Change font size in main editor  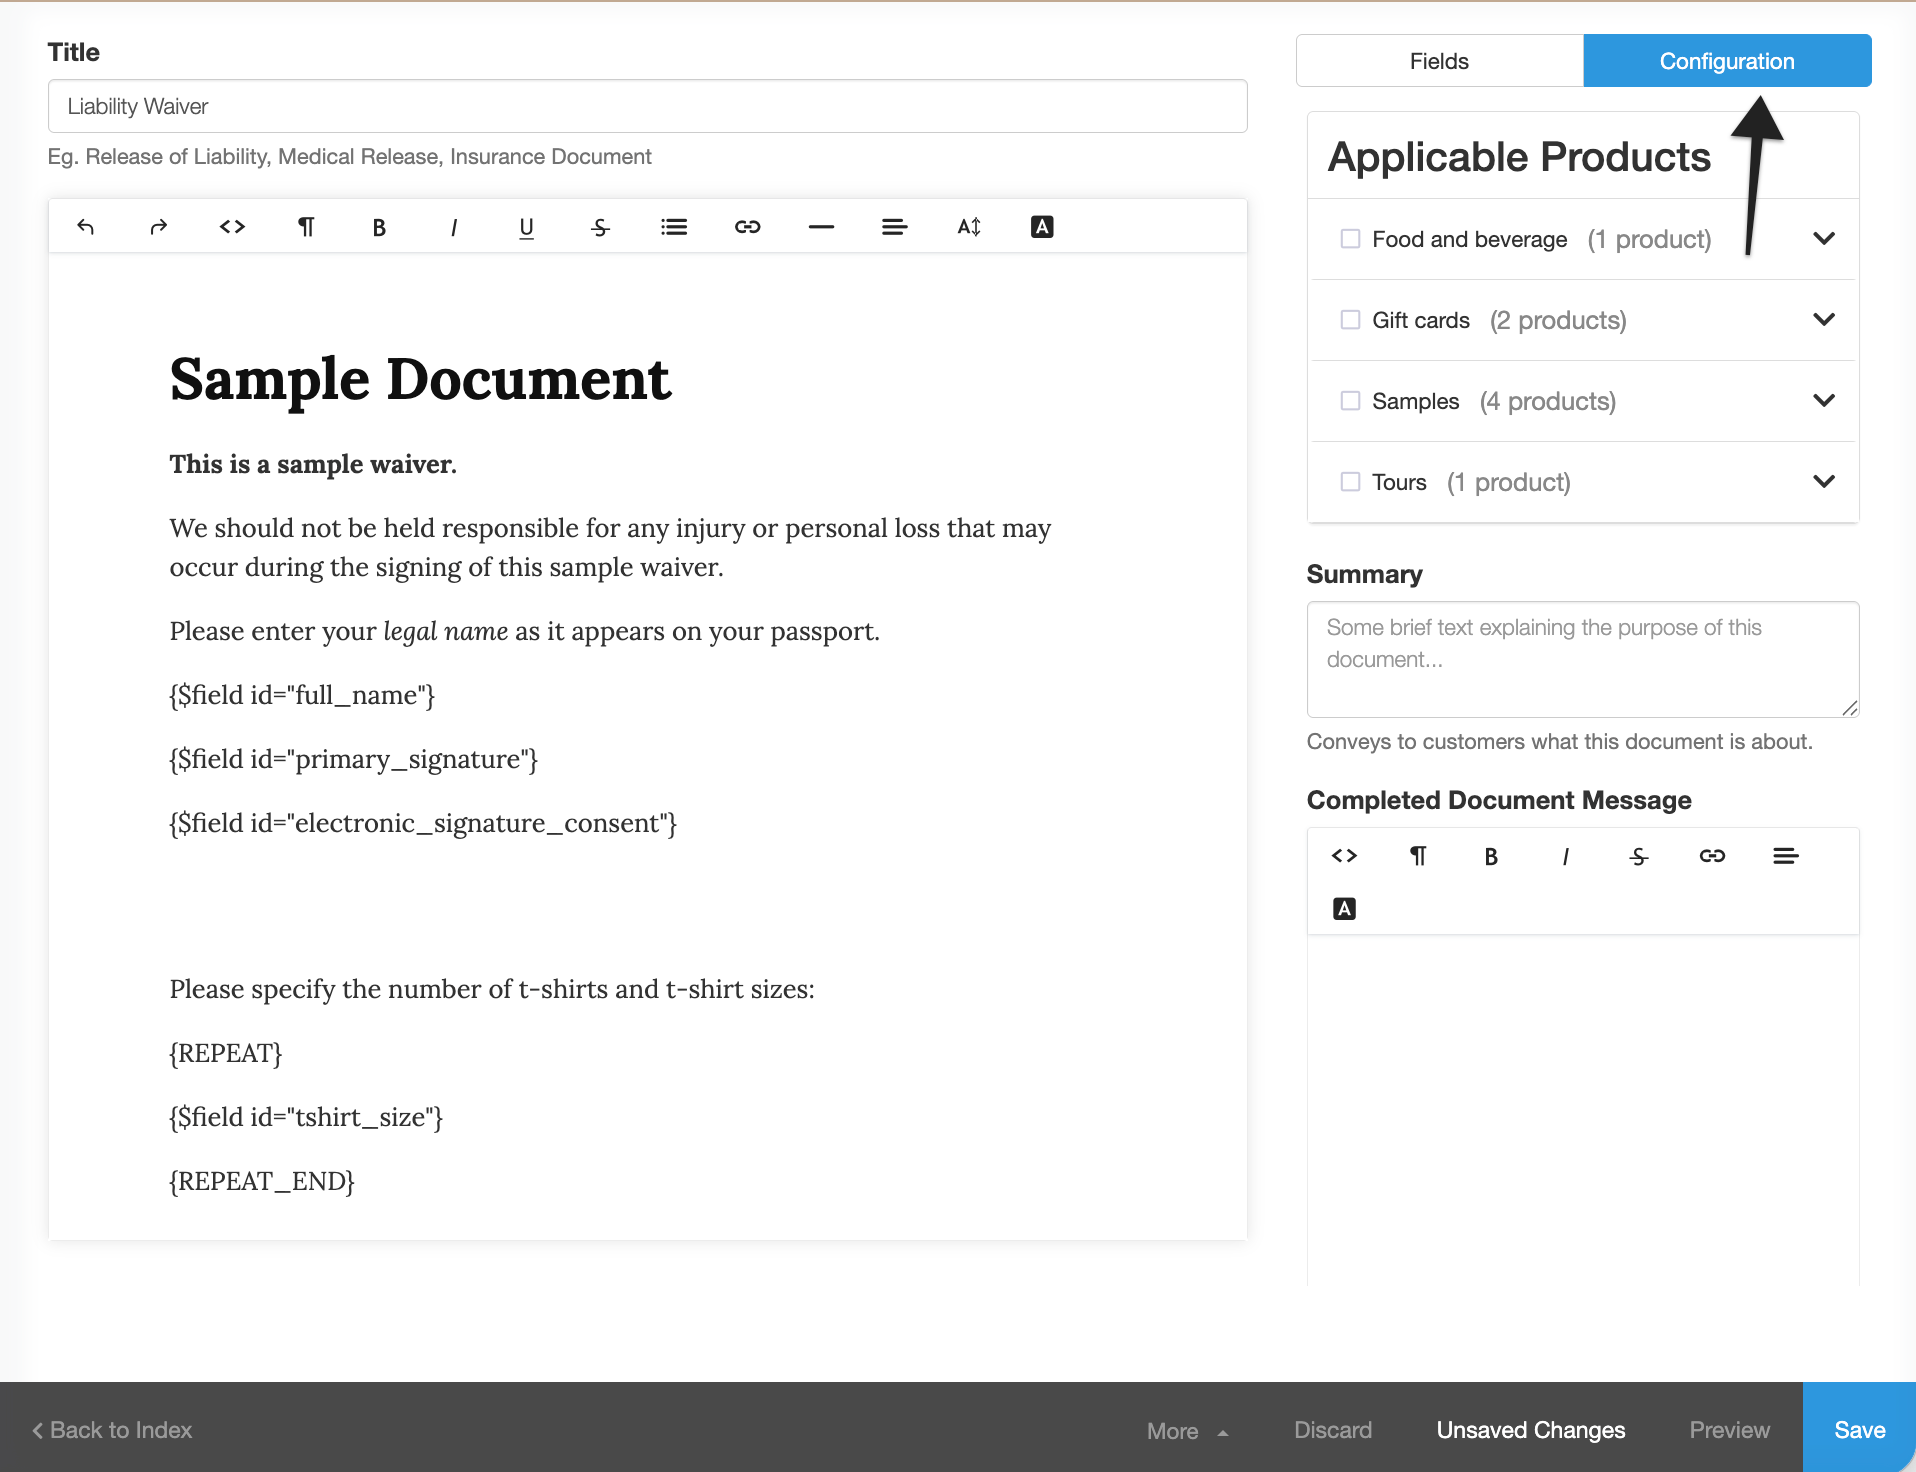click(x=968, y=227)
